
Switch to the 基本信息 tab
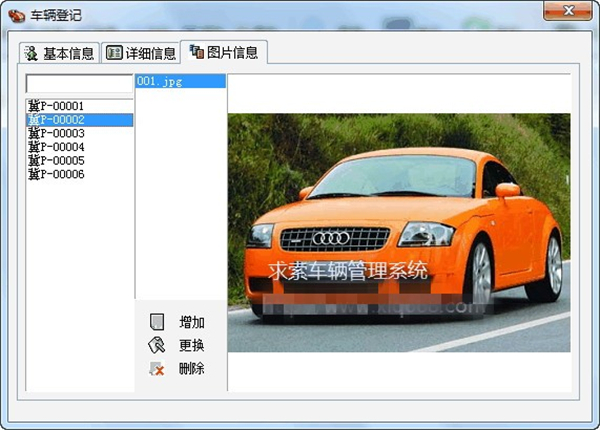(60, 53)
